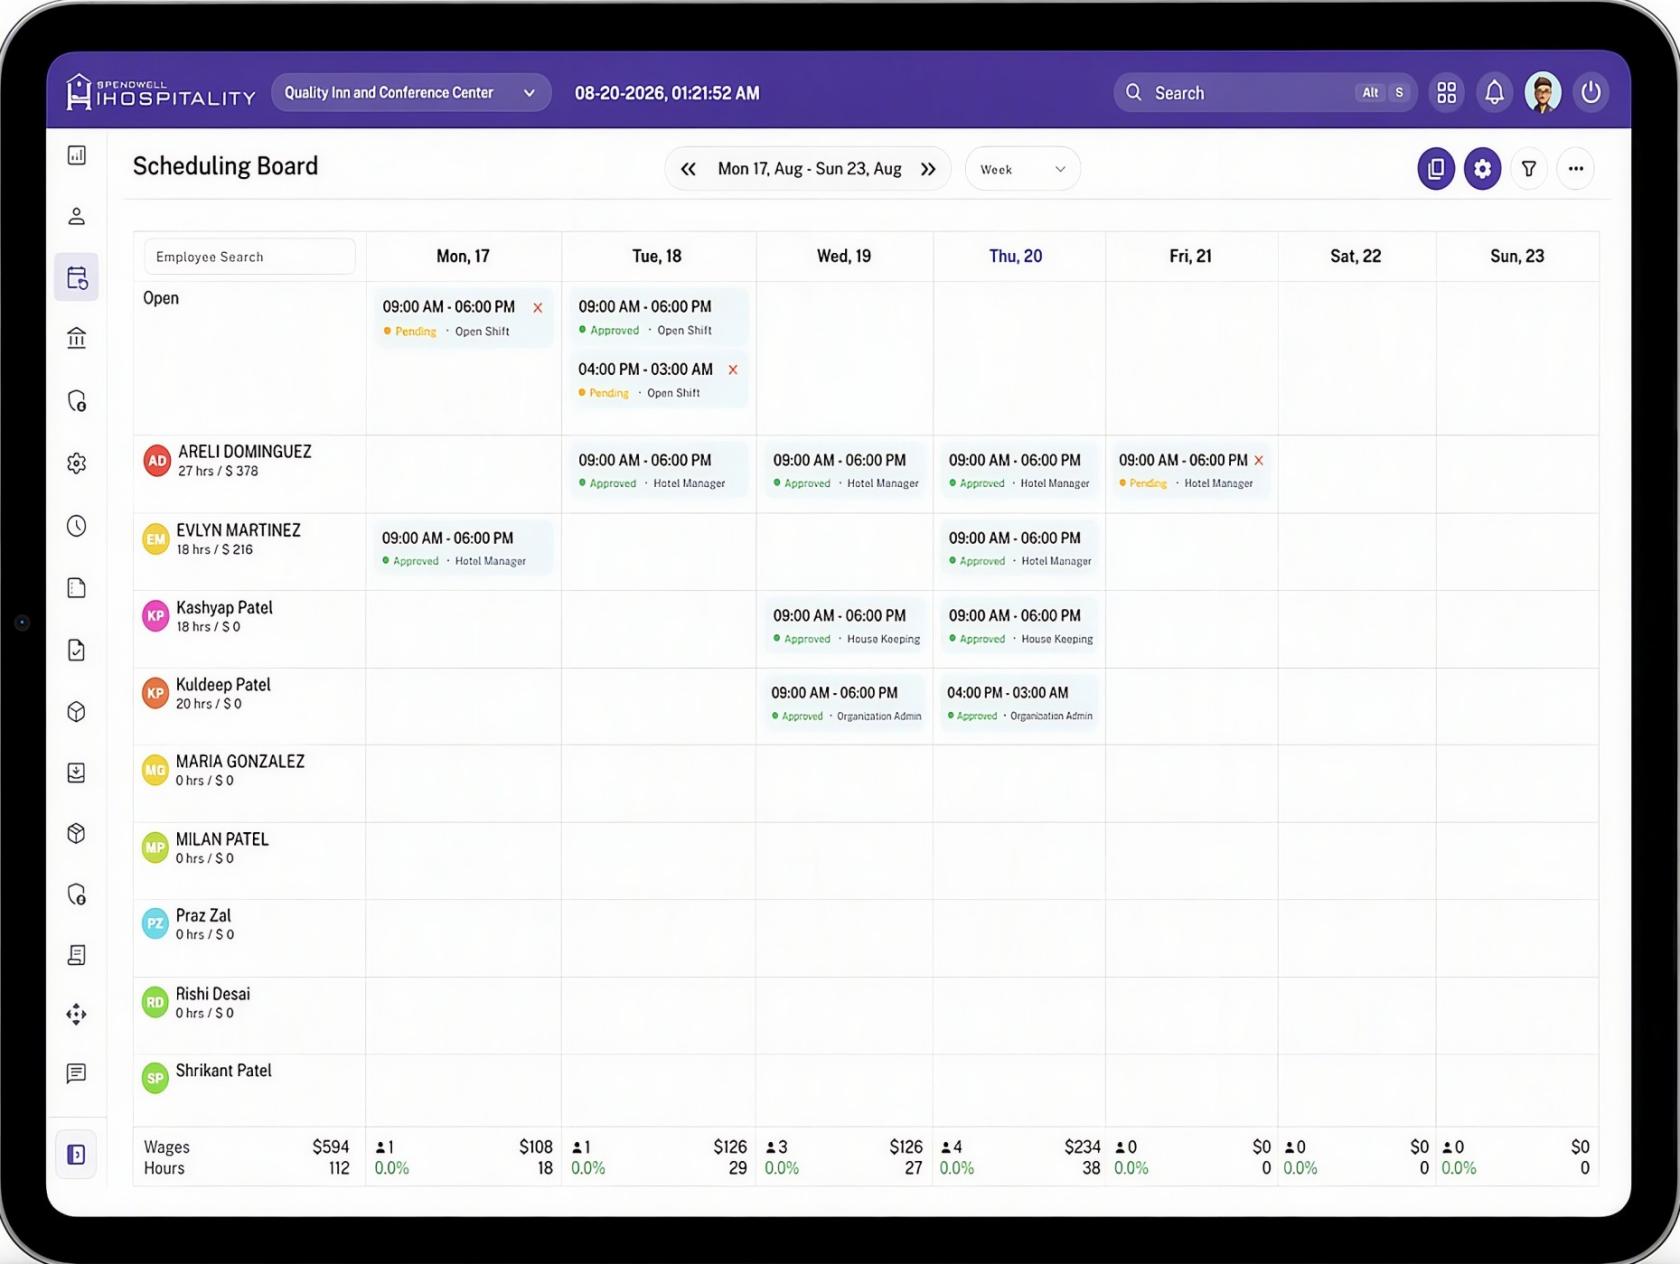Screen dimensions: 1680x1264
Task: Open the move arrows icon in sidebar
Action: coord(77,1014)
